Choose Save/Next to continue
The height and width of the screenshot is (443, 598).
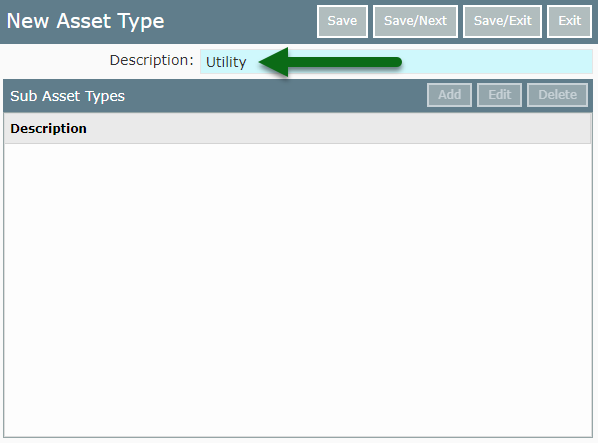415,21
